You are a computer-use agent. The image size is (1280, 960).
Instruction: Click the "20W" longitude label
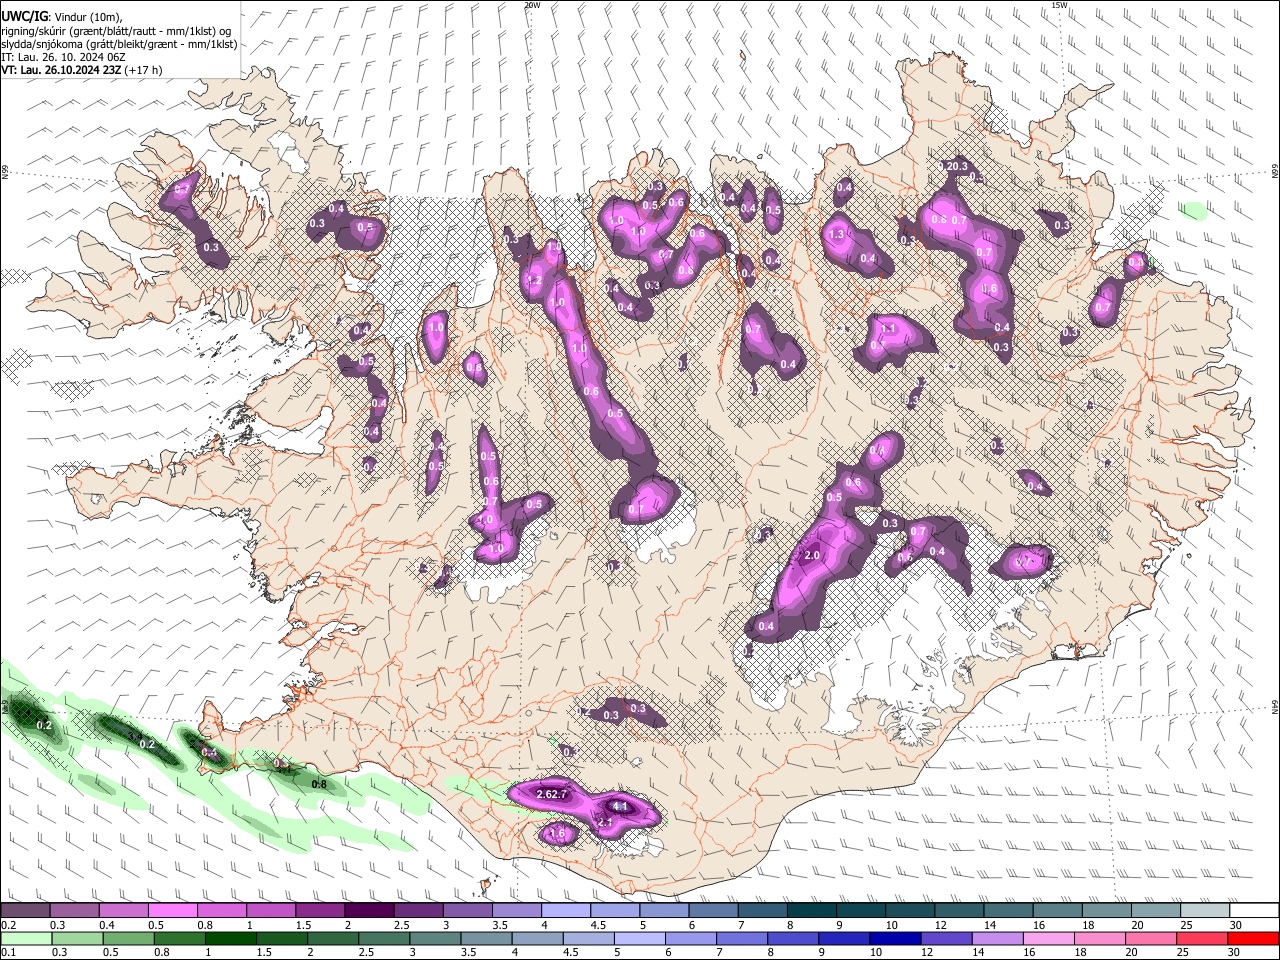(x=533, y=5)
